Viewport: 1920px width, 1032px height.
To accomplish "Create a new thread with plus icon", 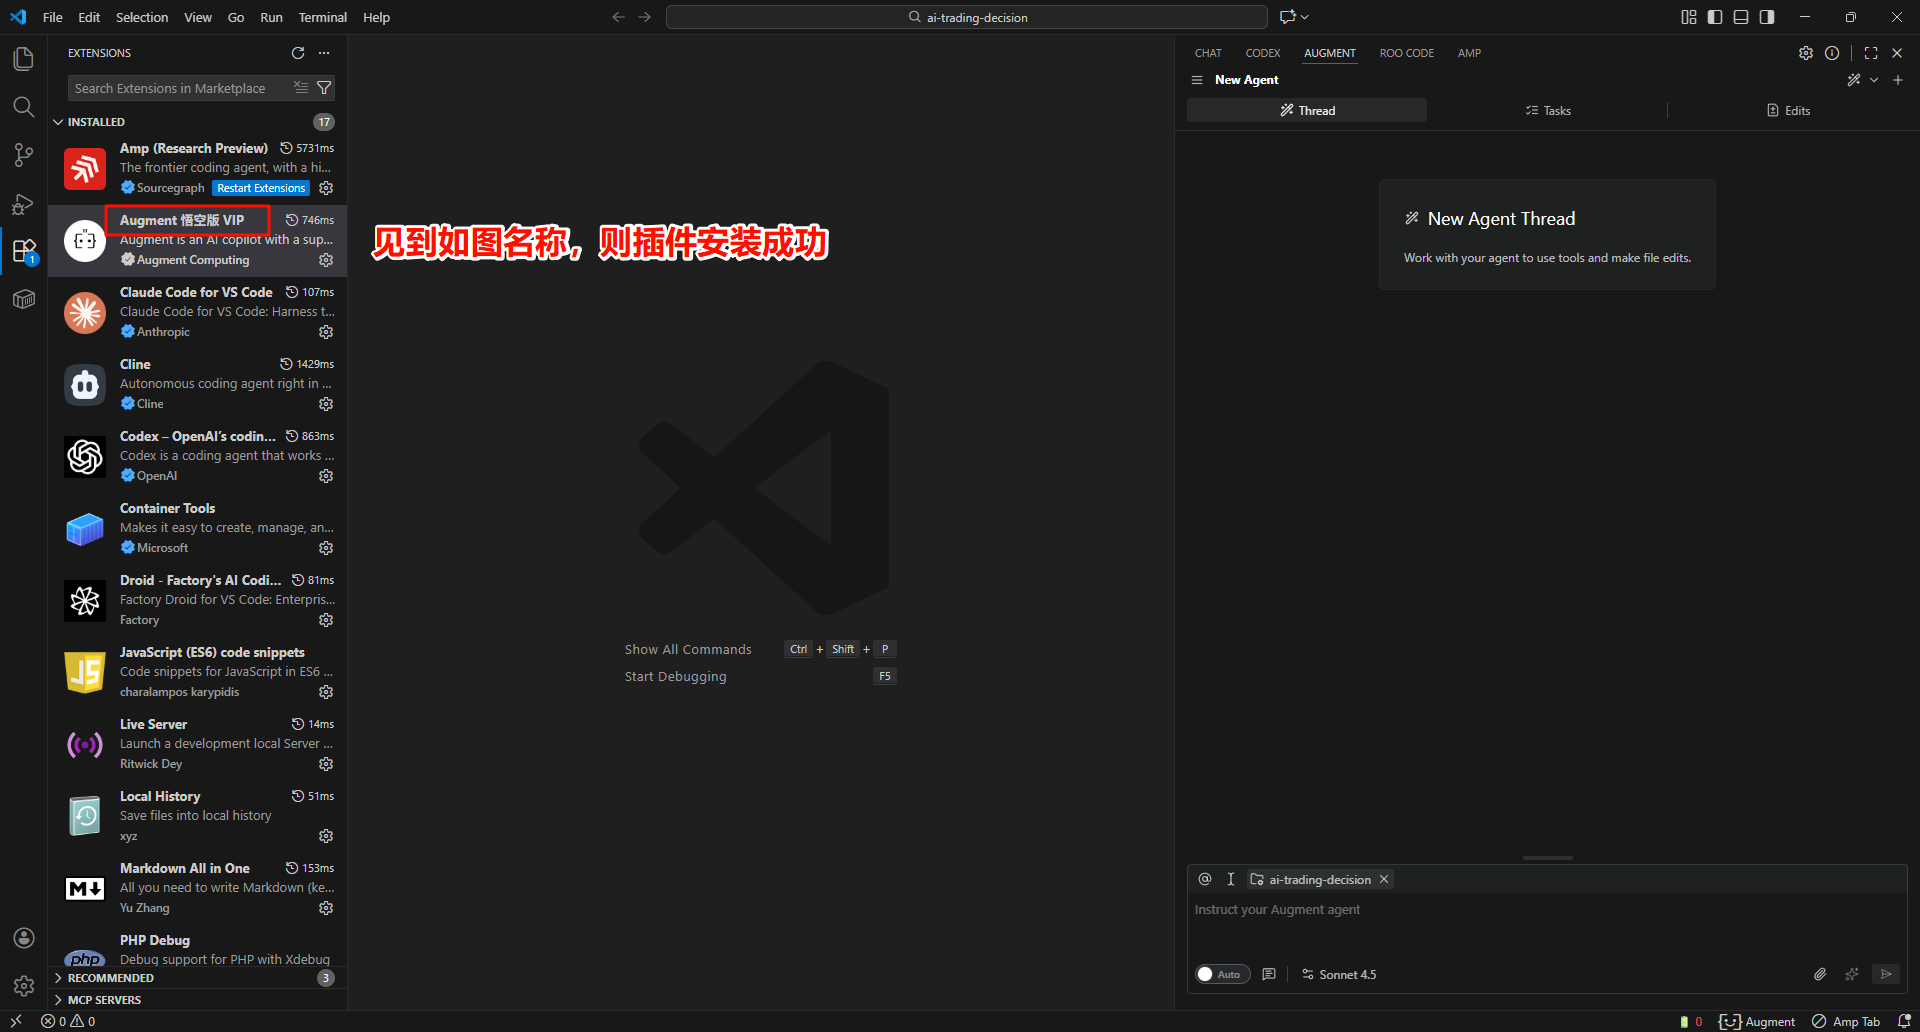I will click(1898, 80).
